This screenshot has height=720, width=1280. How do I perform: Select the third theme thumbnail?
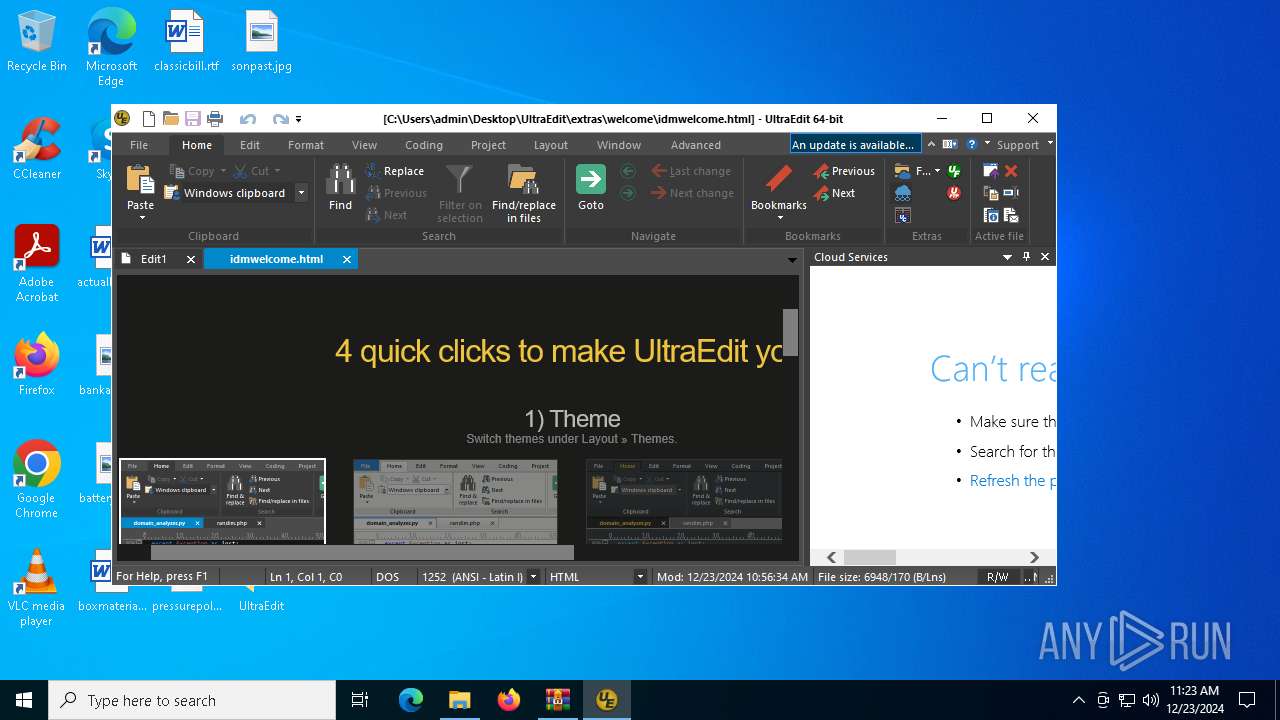tap(684, 501)
